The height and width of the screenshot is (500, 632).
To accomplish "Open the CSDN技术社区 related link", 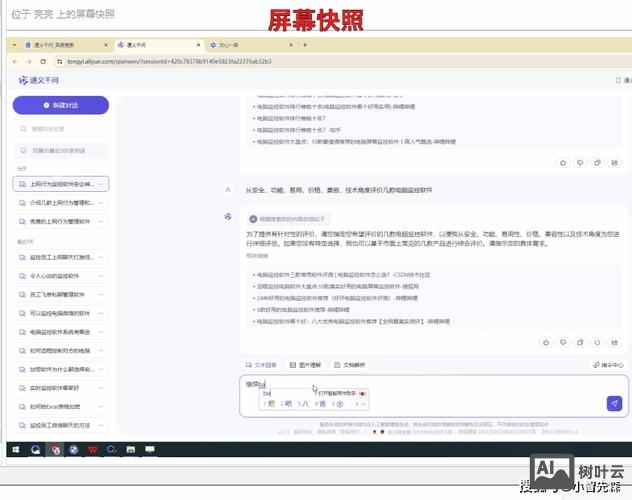I will 343,275.
